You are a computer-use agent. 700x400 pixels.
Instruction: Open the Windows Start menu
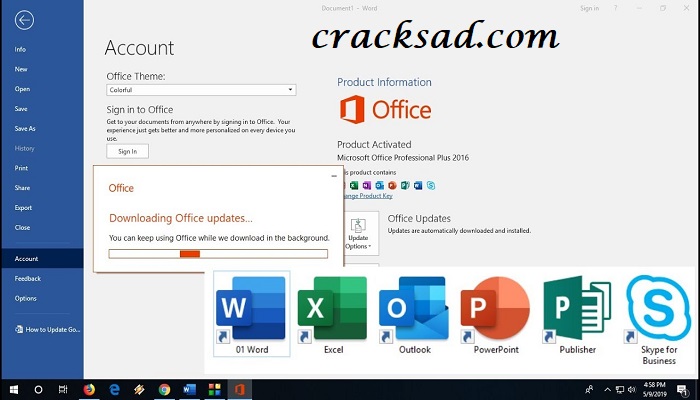coord(13,389)
